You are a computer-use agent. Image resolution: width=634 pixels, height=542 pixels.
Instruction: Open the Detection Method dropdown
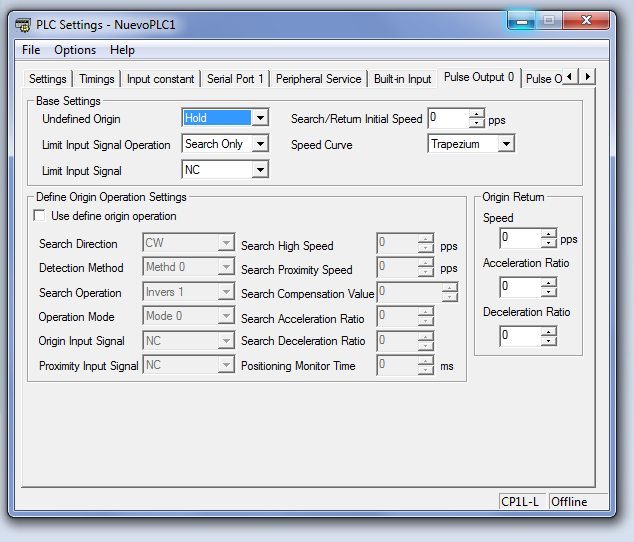tap(226, 267)
